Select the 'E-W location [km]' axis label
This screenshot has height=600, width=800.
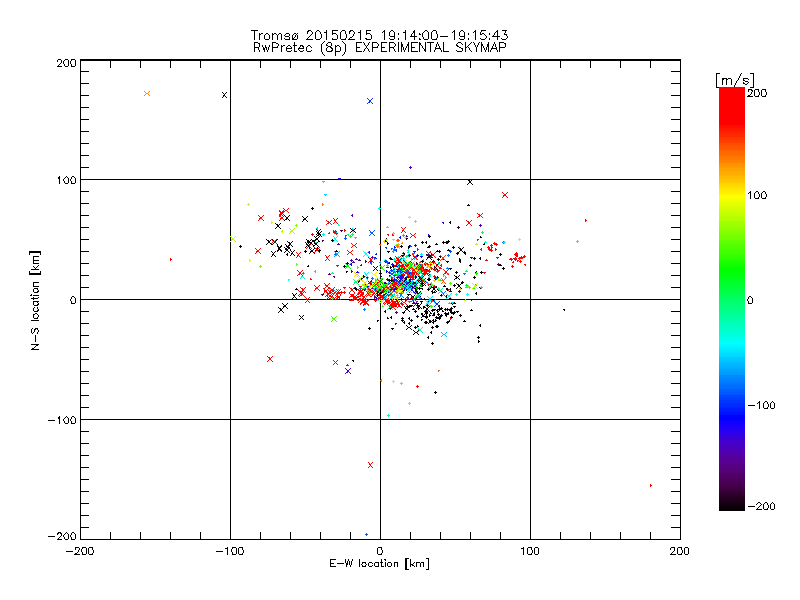[379, 564]
